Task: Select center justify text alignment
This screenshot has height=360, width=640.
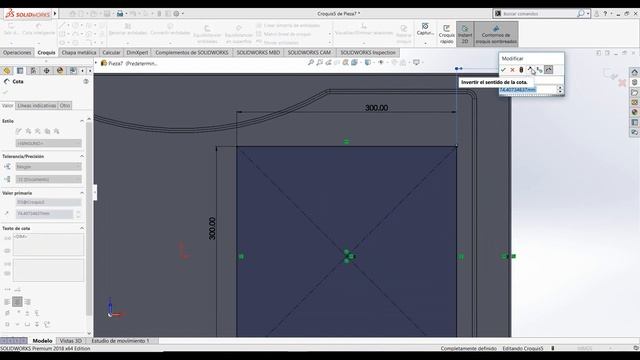Action: click(17, 302)
